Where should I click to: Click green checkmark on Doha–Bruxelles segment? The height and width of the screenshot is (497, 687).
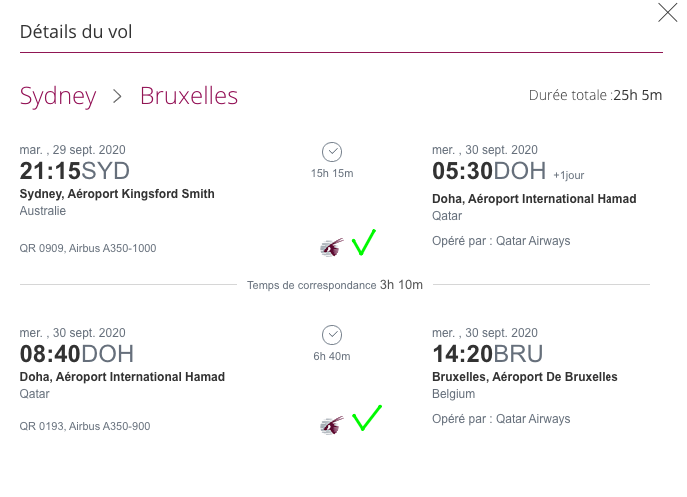[x=366, y=418]
